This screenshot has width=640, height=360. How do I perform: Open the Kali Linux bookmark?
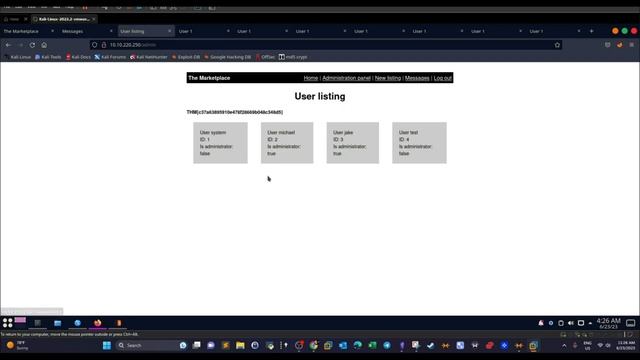click(x=18, y=57)
